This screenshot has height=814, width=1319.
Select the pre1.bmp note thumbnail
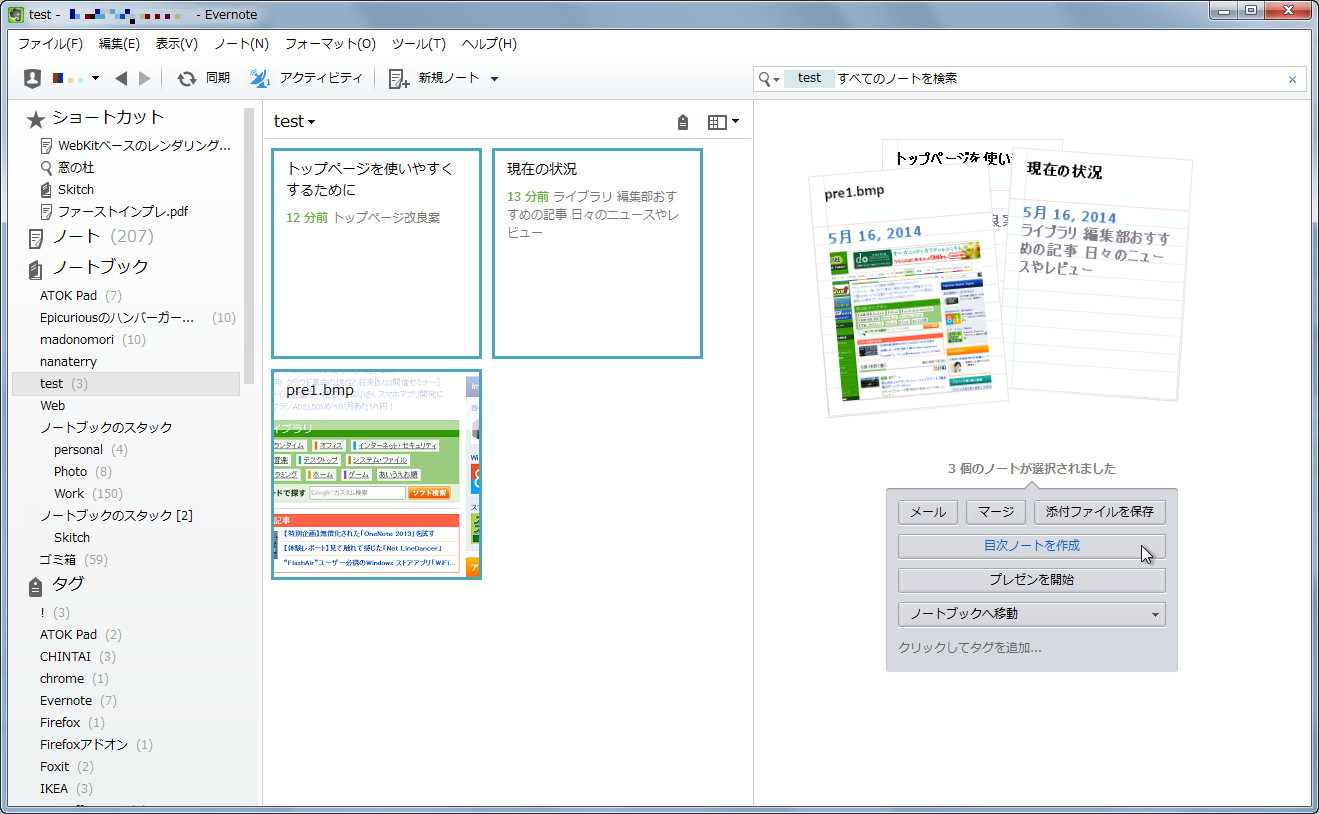pos(376,475)
